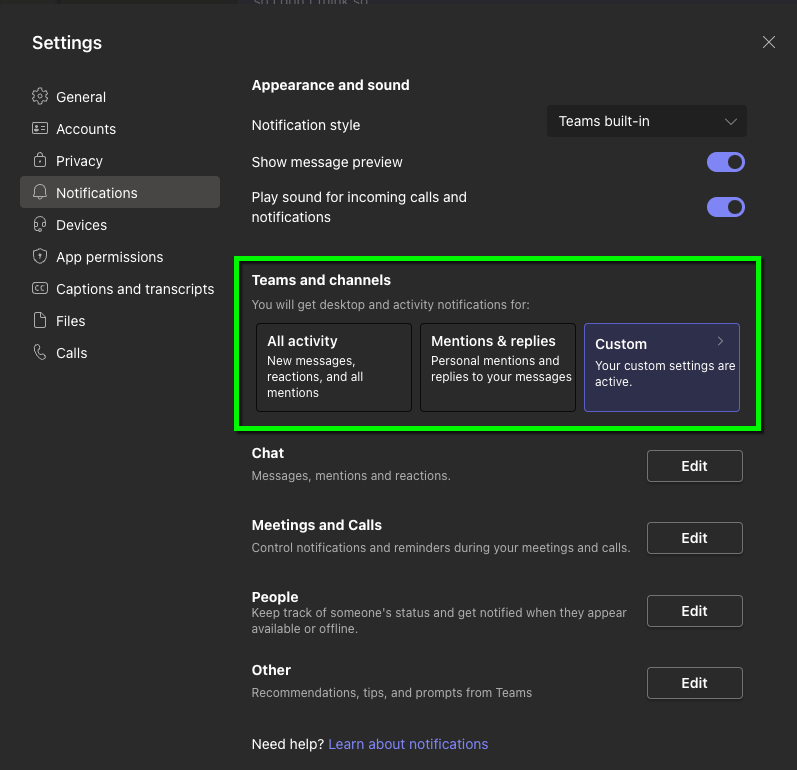The height and width of the screenshot is (770, 797).
Task: Expand Custom settings via chevron
Action: click(x=720, y=341)
